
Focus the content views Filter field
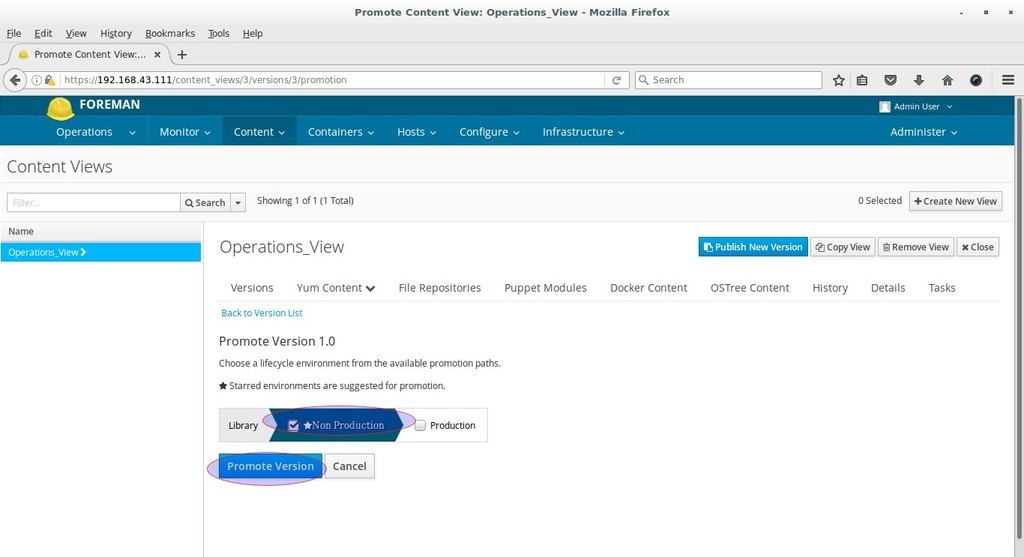click(93, 202)
